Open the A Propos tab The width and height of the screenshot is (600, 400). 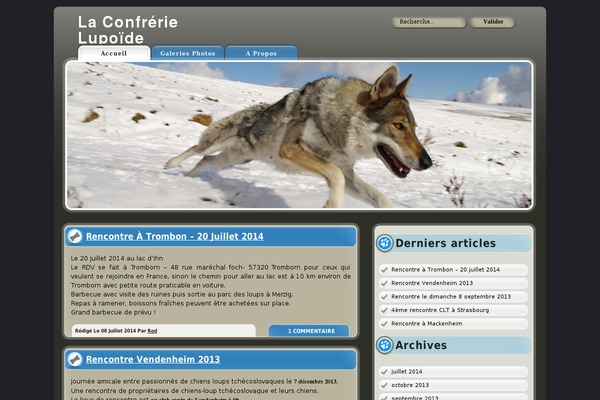pyautogui.click(x=261, y=53)
